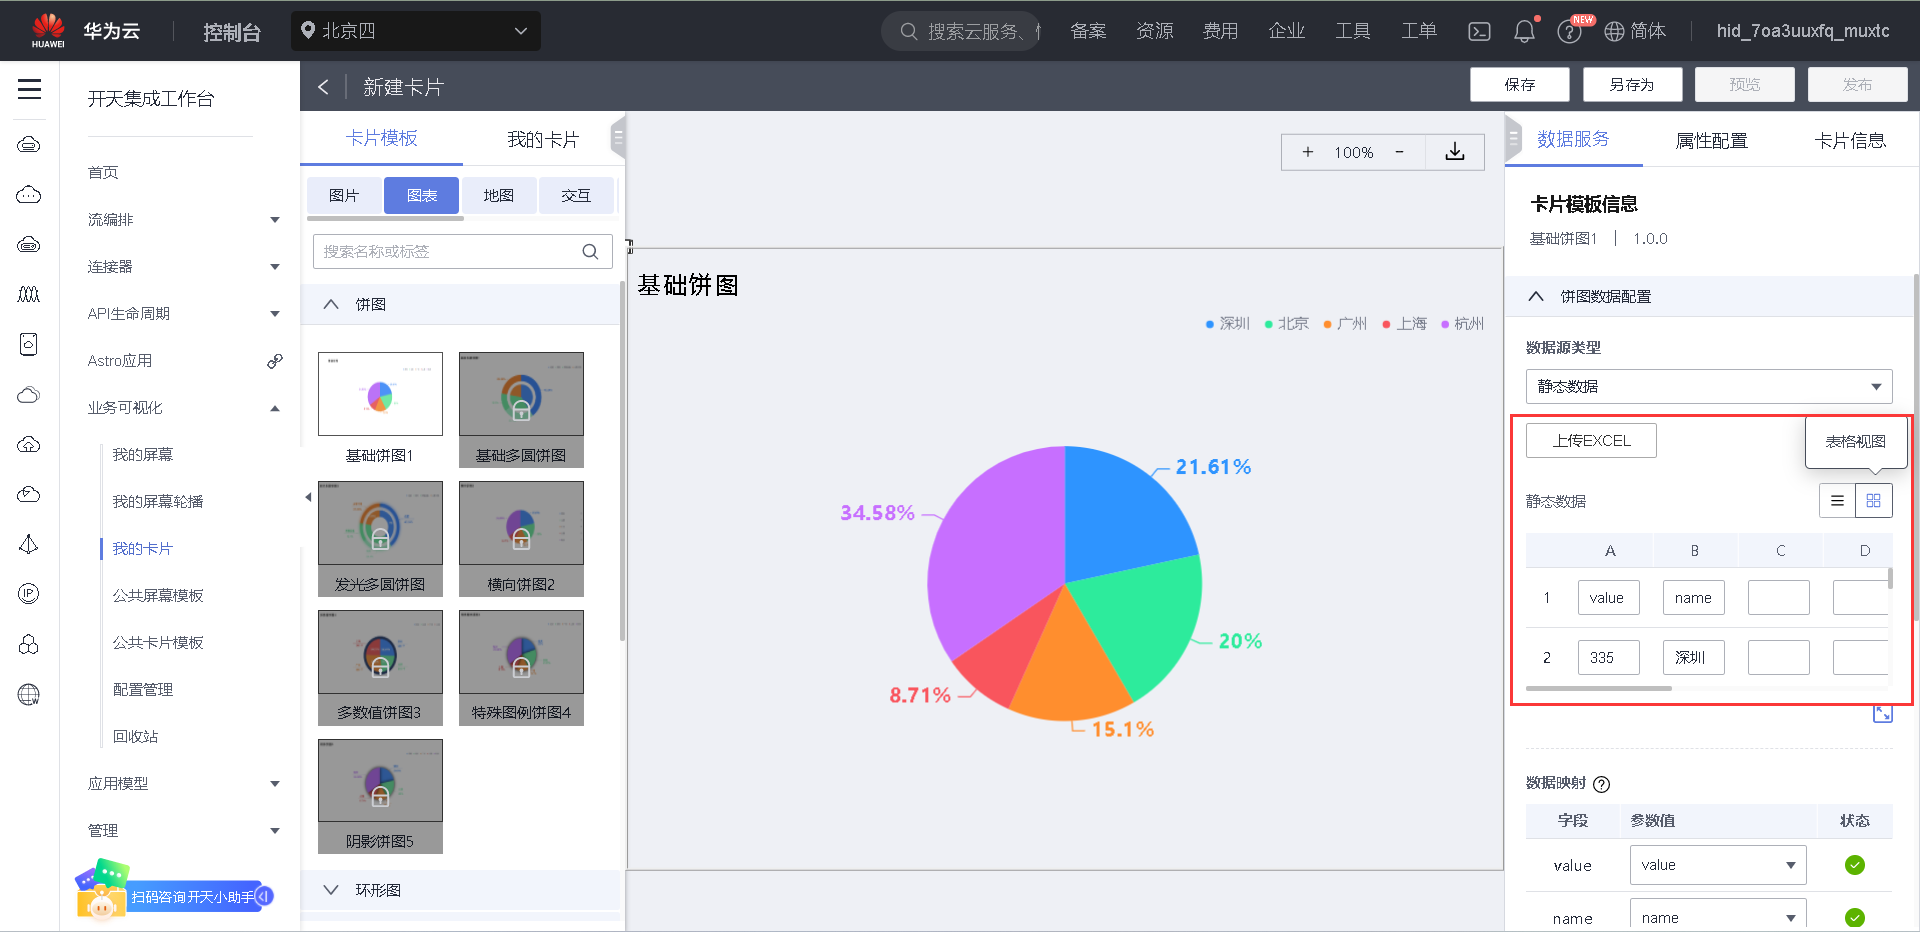Collapse the 饼图数据配置 section
Image resolution: width=1920 pixels, height=932 pixels.
pyautogui.click(x=1536, y=297)
